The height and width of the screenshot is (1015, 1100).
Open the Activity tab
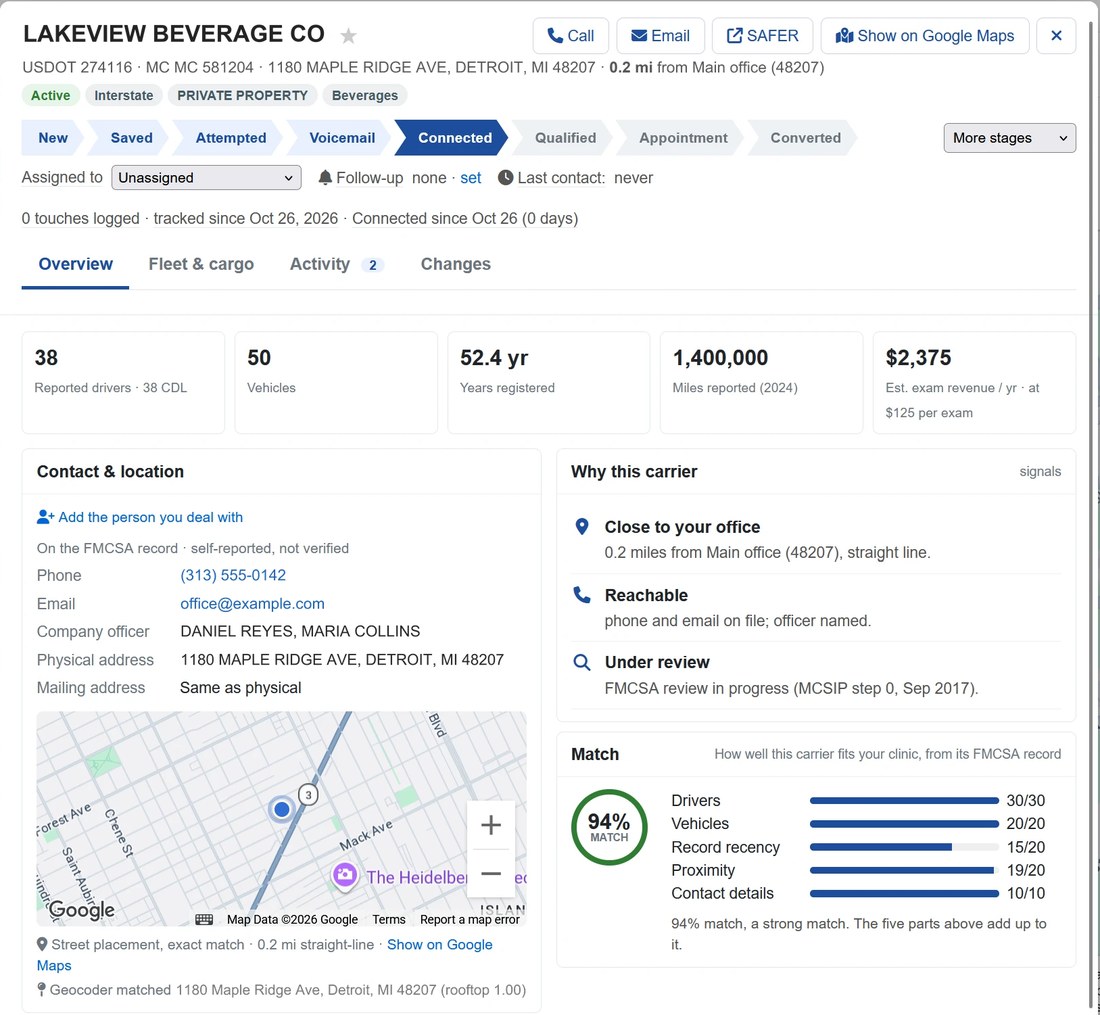[x=336, y=264]
